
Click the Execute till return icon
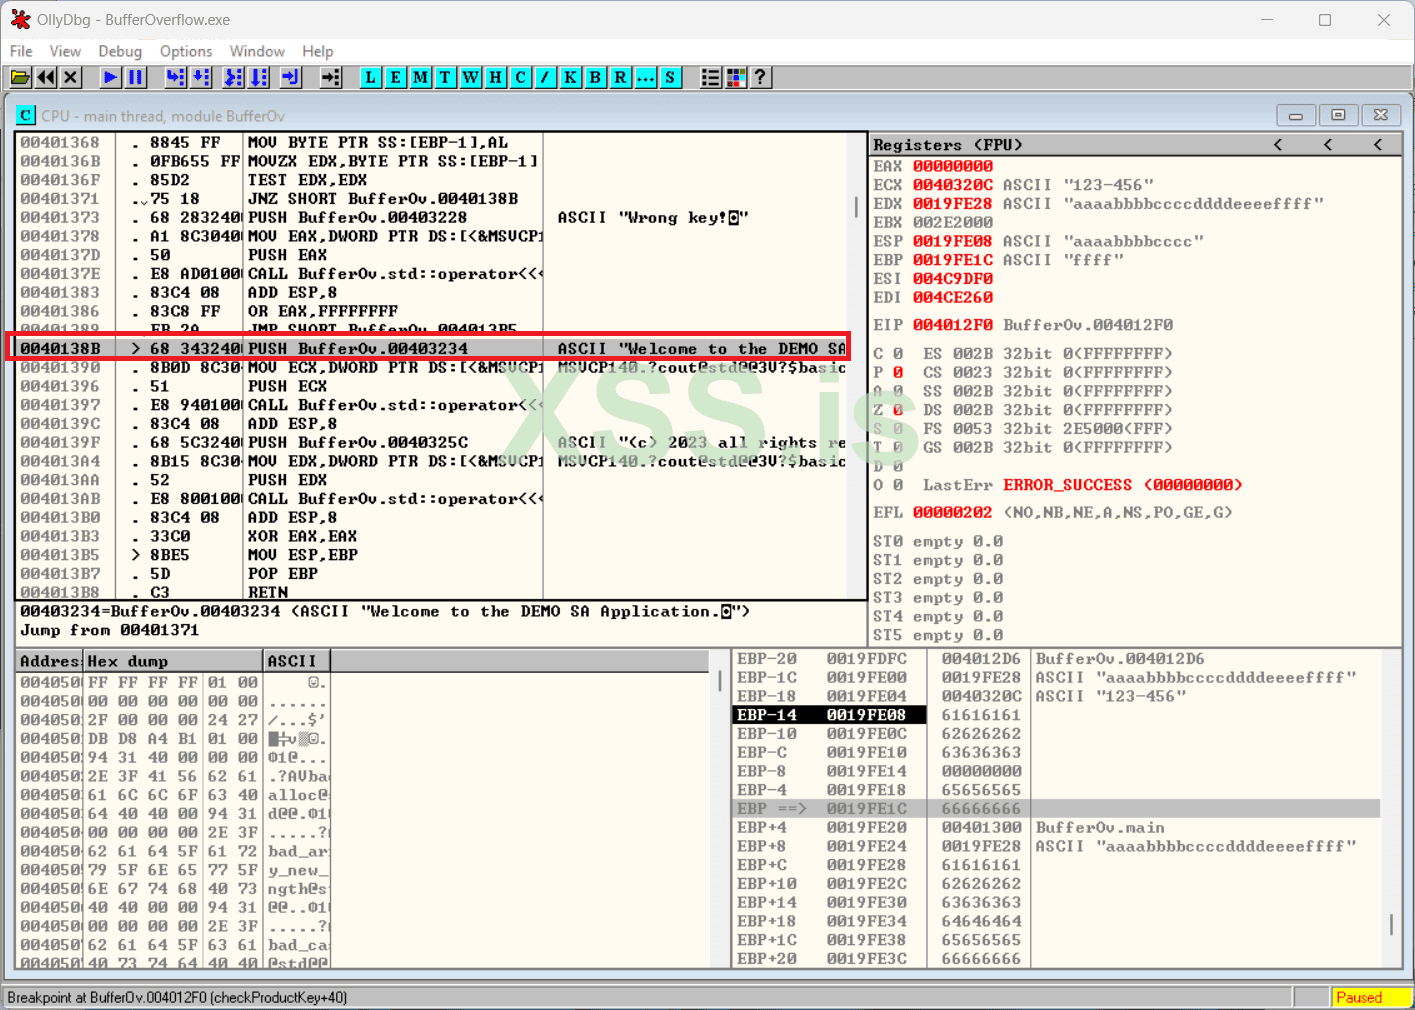(x=291, y=77)
